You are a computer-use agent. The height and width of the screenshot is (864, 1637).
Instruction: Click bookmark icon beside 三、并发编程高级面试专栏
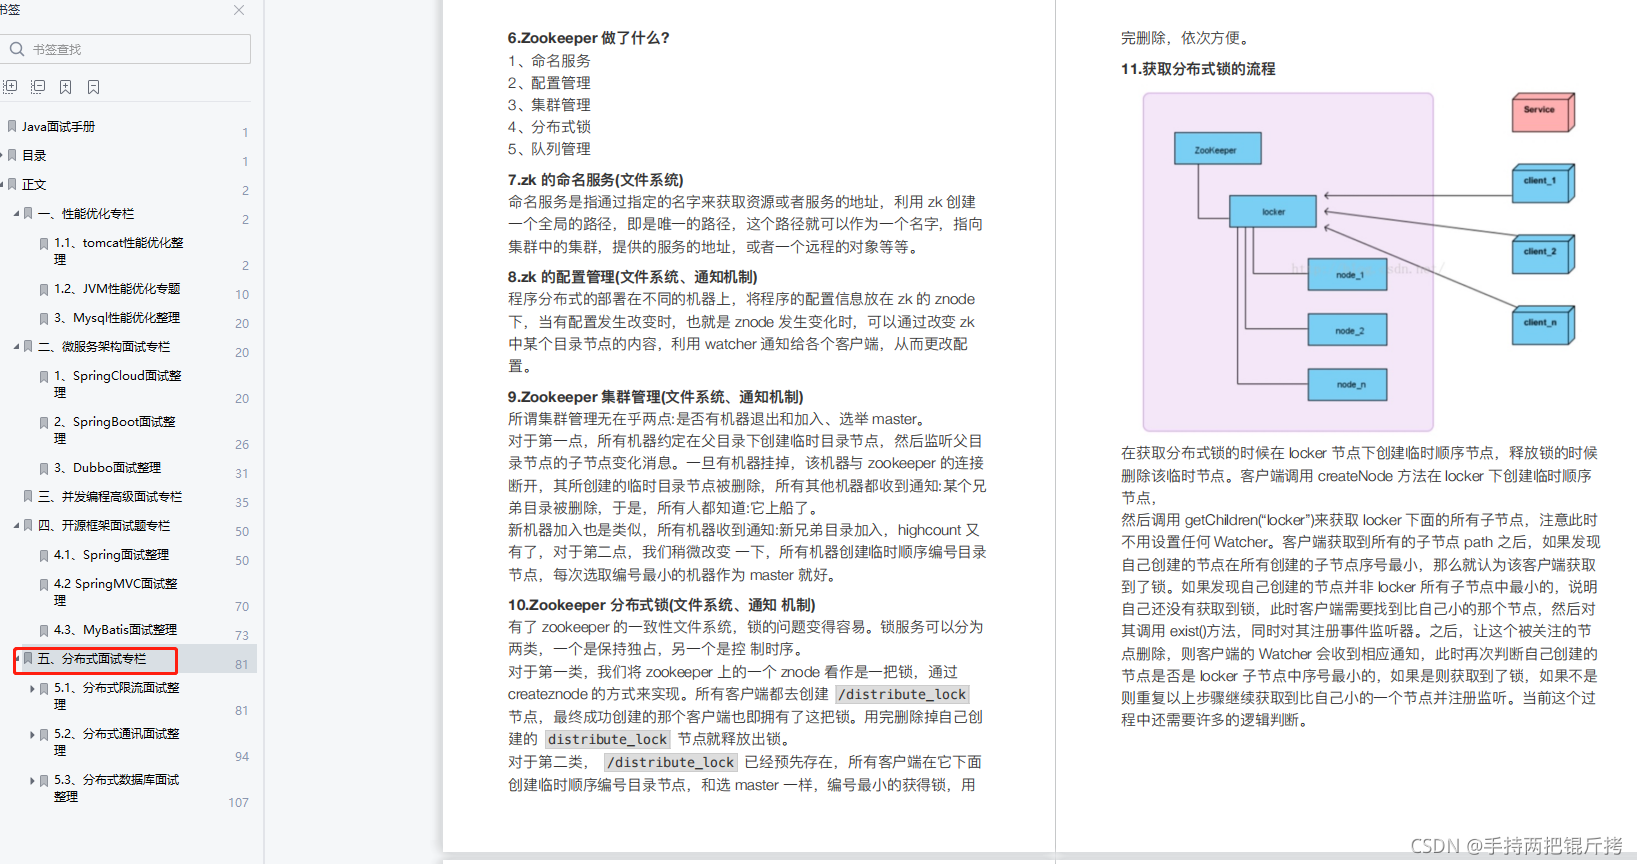point(28,496)
